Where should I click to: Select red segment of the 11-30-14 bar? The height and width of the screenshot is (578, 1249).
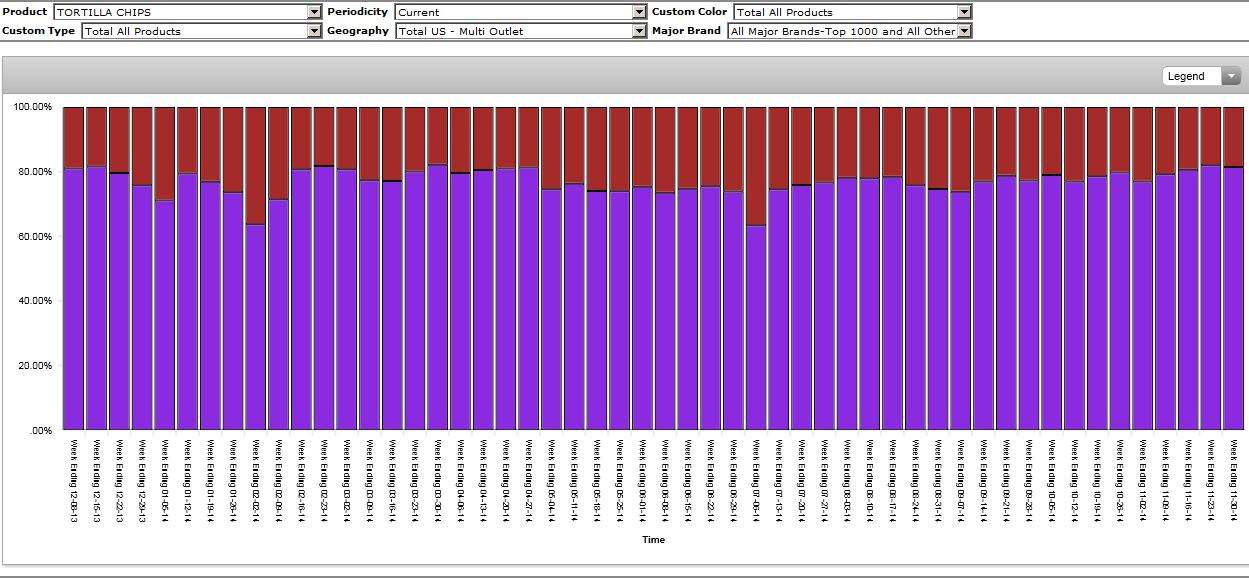click(x=1233, y=136)
